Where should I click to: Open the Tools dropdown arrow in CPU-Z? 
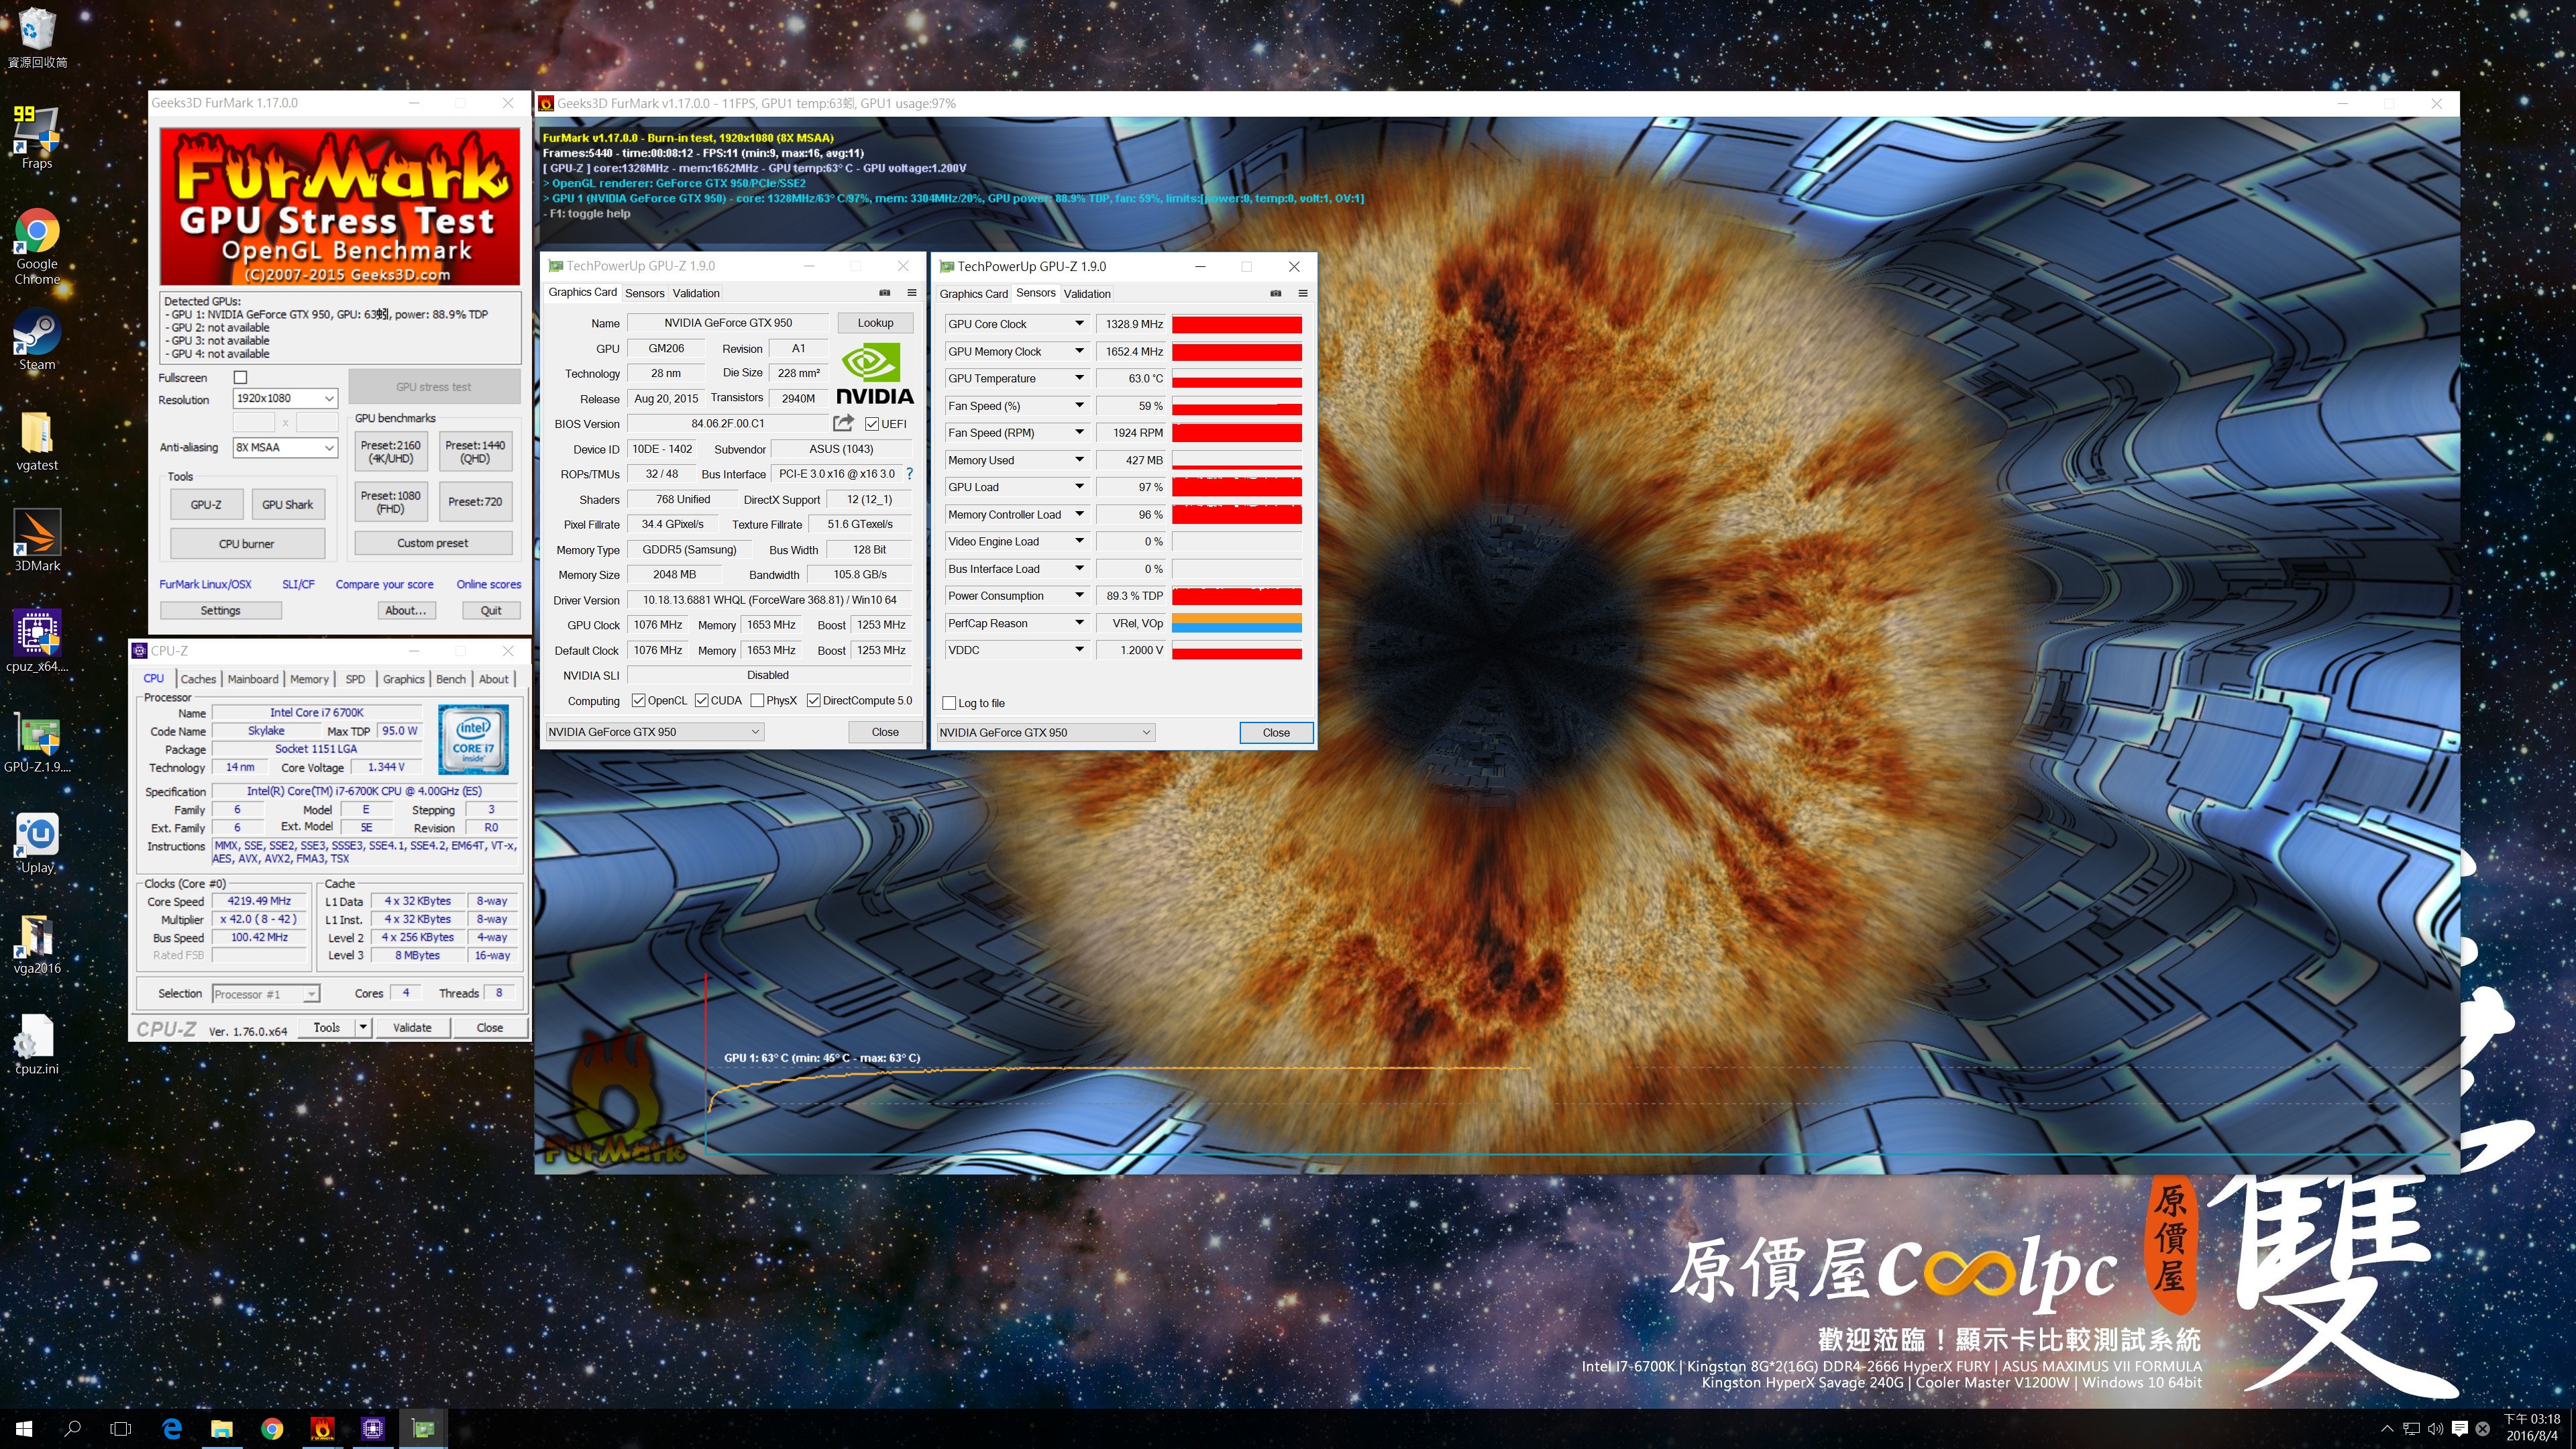click(x=363, y=1027)
